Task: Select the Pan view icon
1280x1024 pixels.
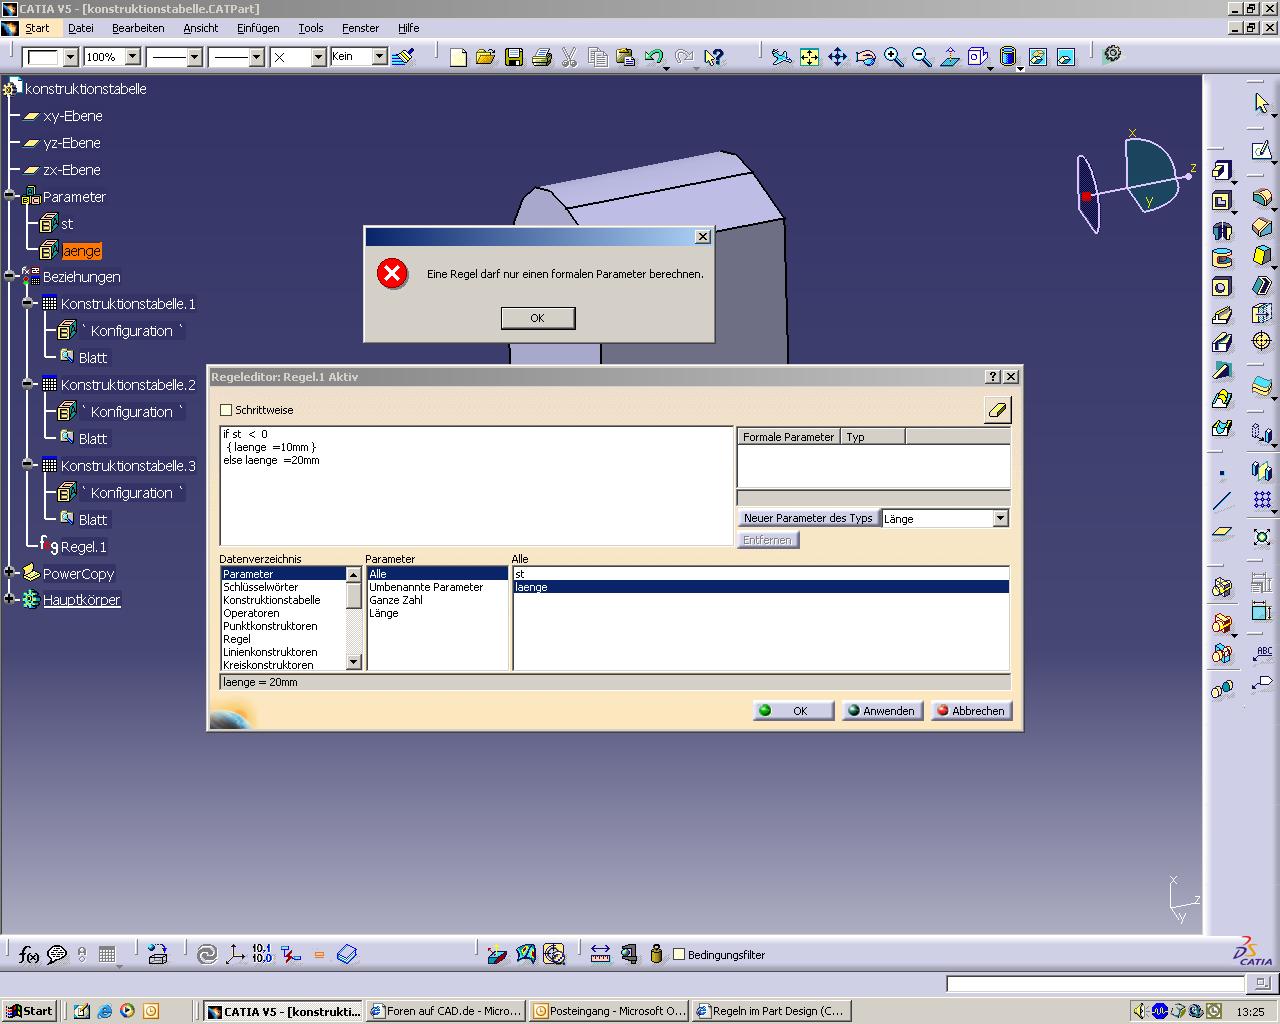Action: [838, 57]
